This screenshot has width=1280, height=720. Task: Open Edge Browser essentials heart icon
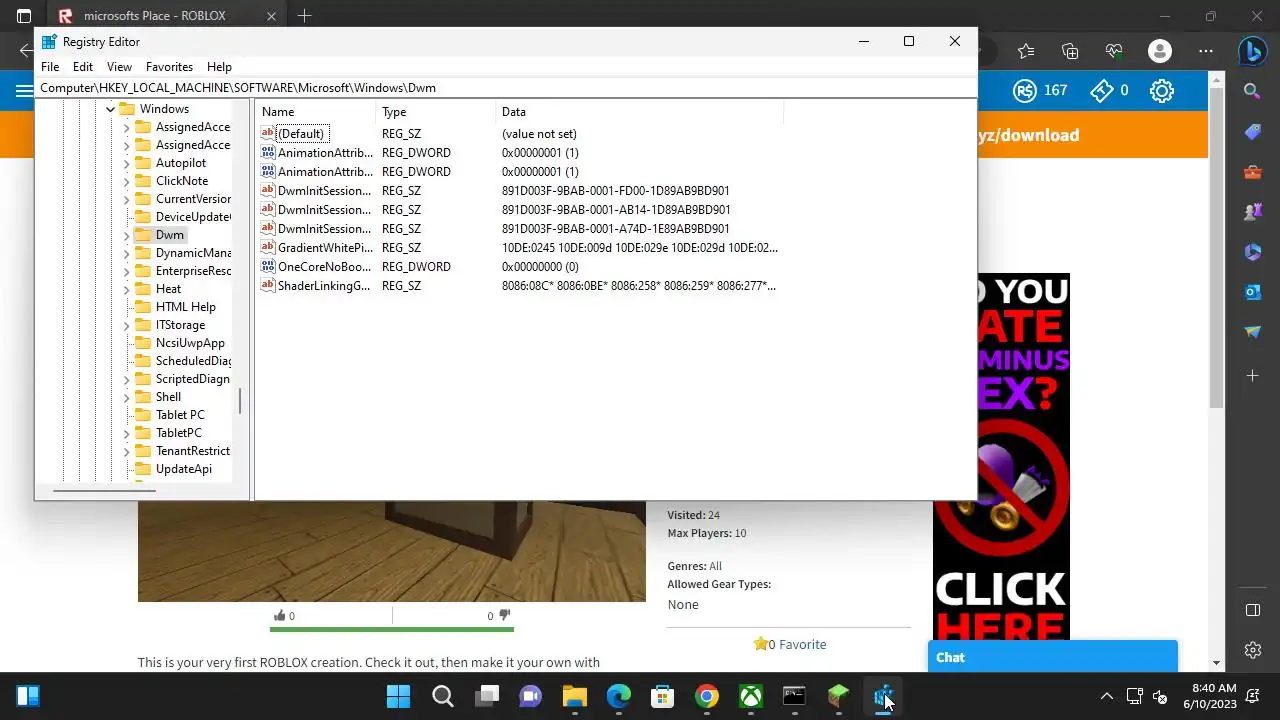point(1114,51)
